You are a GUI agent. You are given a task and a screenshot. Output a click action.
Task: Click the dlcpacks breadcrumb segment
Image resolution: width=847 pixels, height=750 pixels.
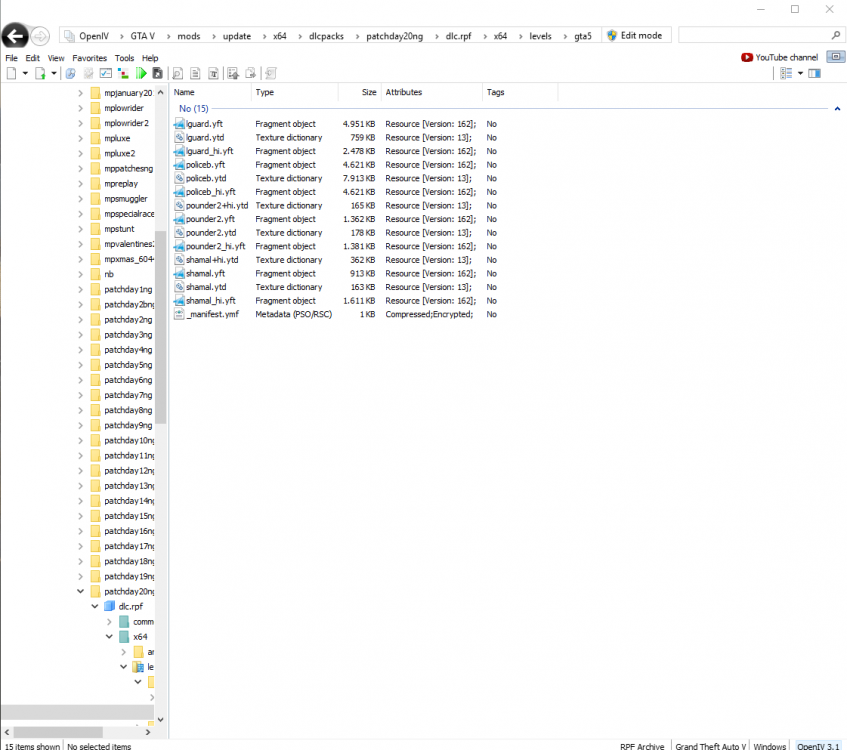point(326,36)
